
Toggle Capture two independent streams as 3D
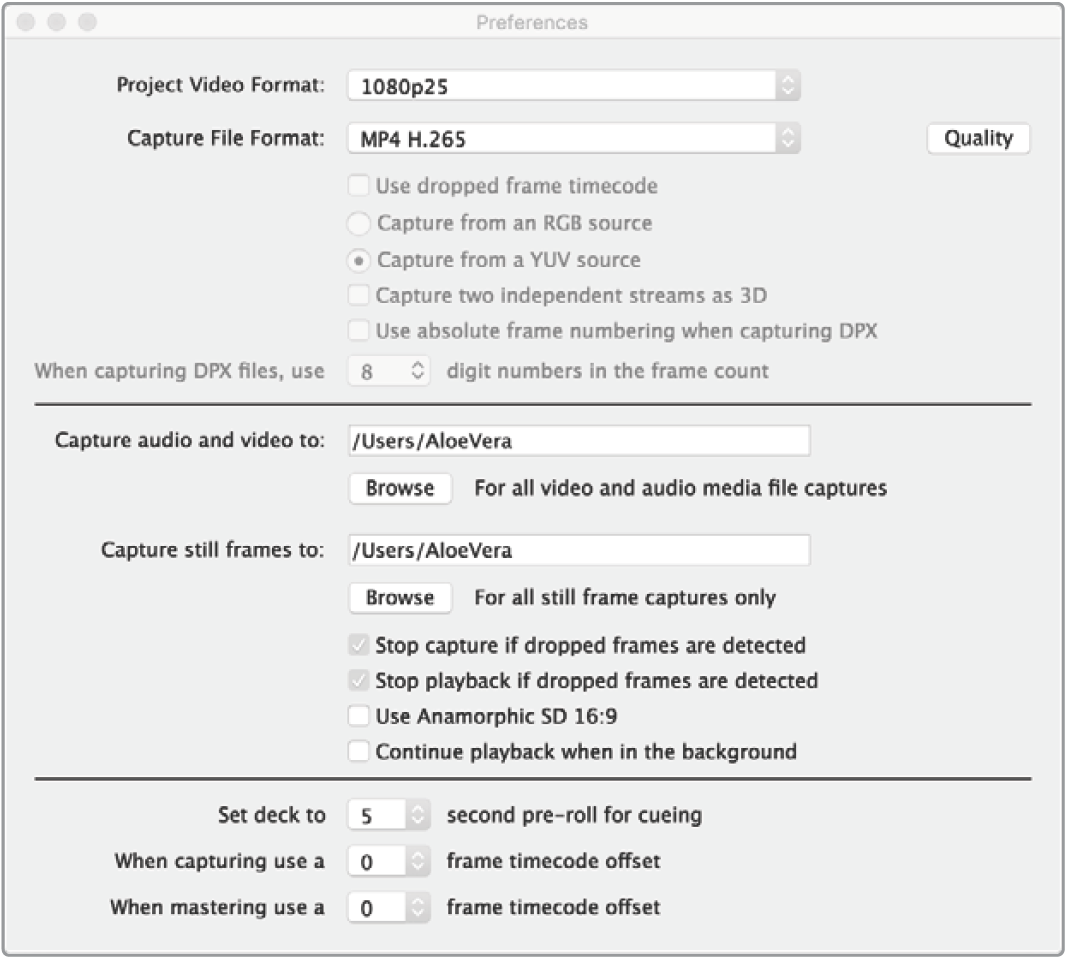coord(358,296)
